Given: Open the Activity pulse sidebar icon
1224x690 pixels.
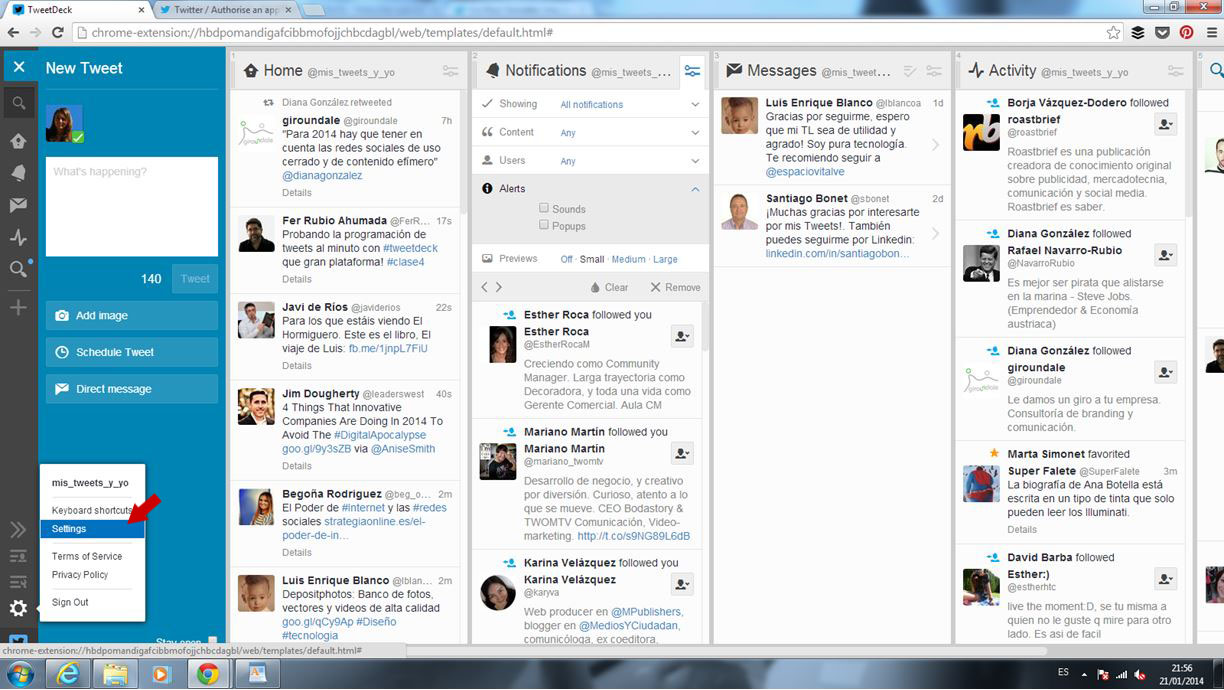Looking at the screenshot, I should pyautogui.click(x=19, y=238).
